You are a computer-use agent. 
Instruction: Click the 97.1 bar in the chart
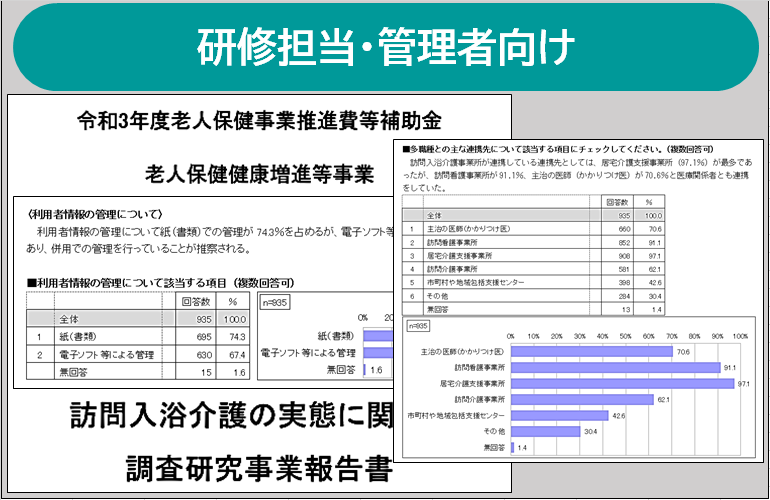622,383
